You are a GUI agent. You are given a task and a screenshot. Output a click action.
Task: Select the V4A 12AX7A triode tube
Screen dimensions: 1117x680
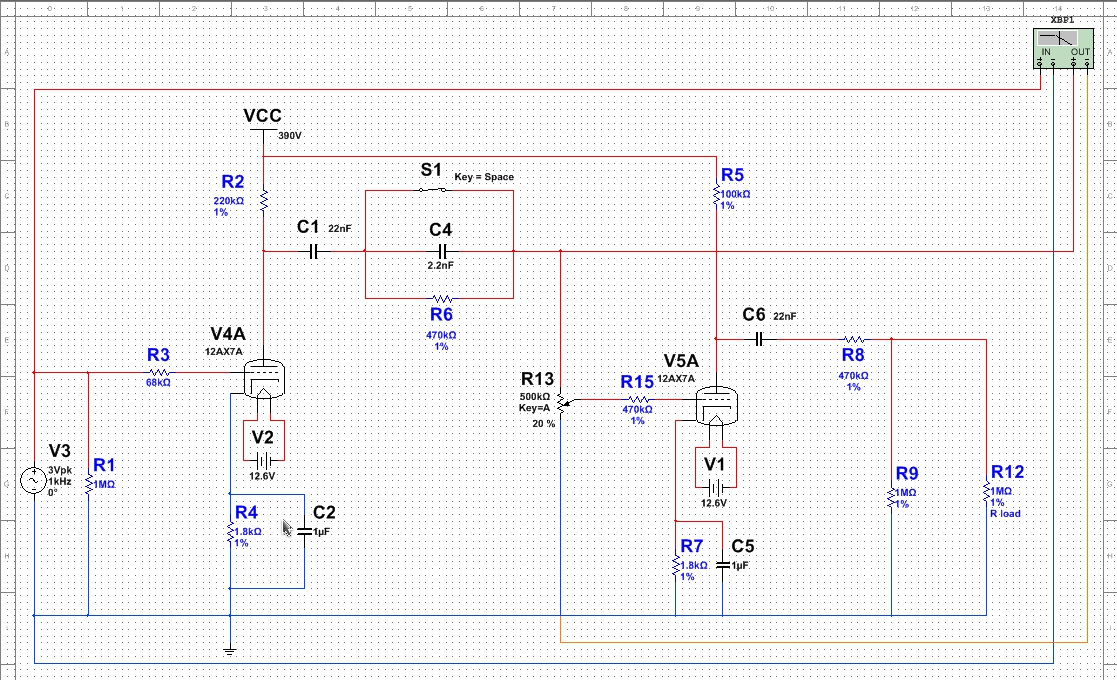(x=265, y=378)
